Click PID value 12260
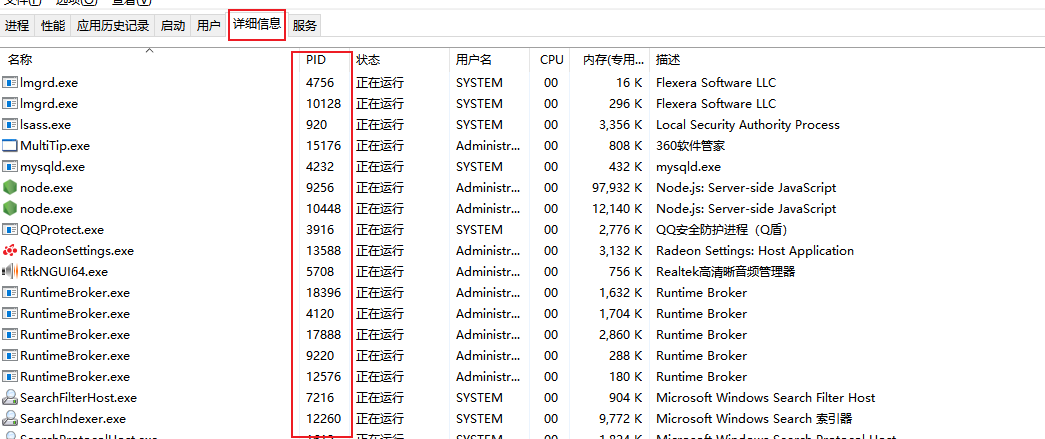Viewport: 1045px width, 439px height. point(323,418)
